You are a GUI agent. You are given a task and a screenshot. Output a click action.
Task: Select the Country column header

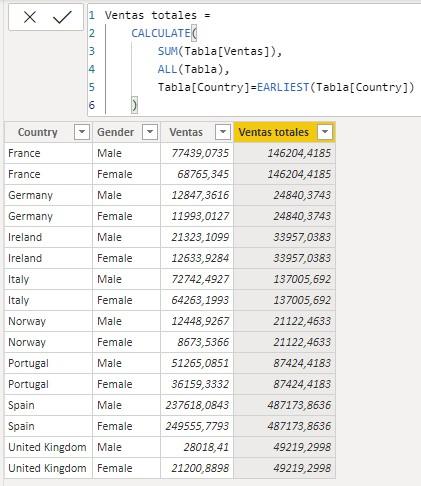[38, 132]
